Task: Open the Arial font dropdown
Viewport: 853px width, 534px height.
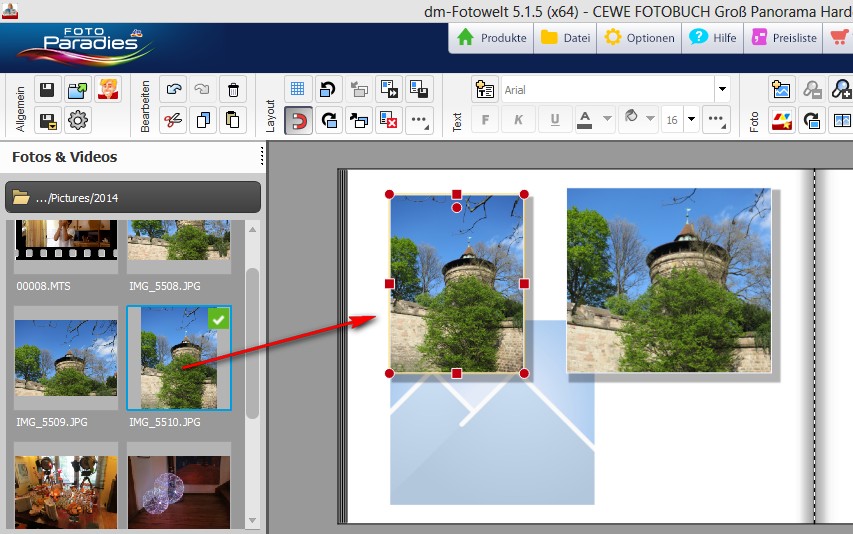Action: coord(722,89)
